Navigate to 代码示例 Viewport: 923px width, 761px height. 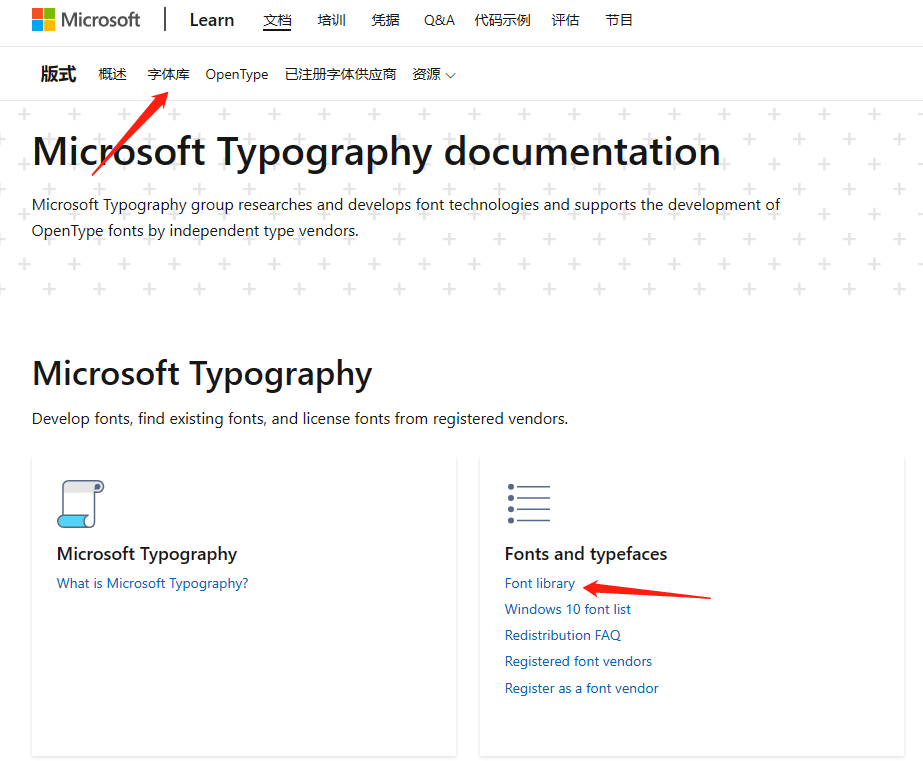[x=502, y=20]
